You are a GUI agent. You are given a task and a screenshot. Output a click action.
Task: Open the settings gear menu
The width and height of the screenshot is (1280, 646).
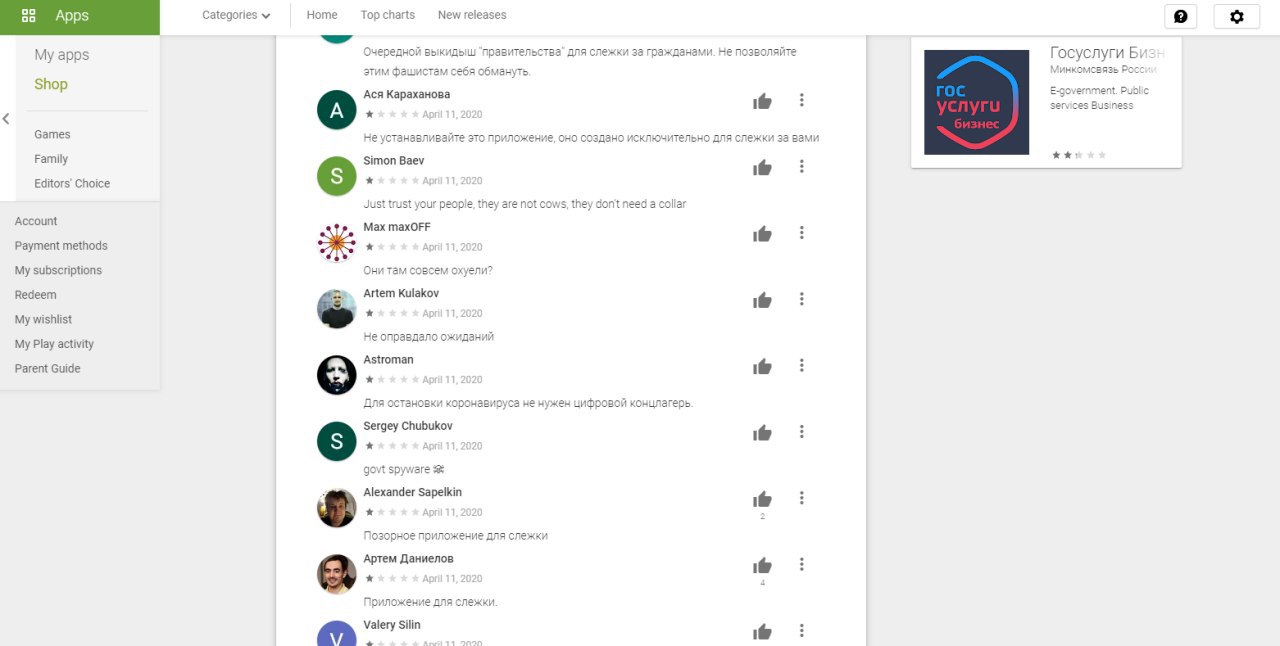pyautogui.click(x=1236, y=16)
